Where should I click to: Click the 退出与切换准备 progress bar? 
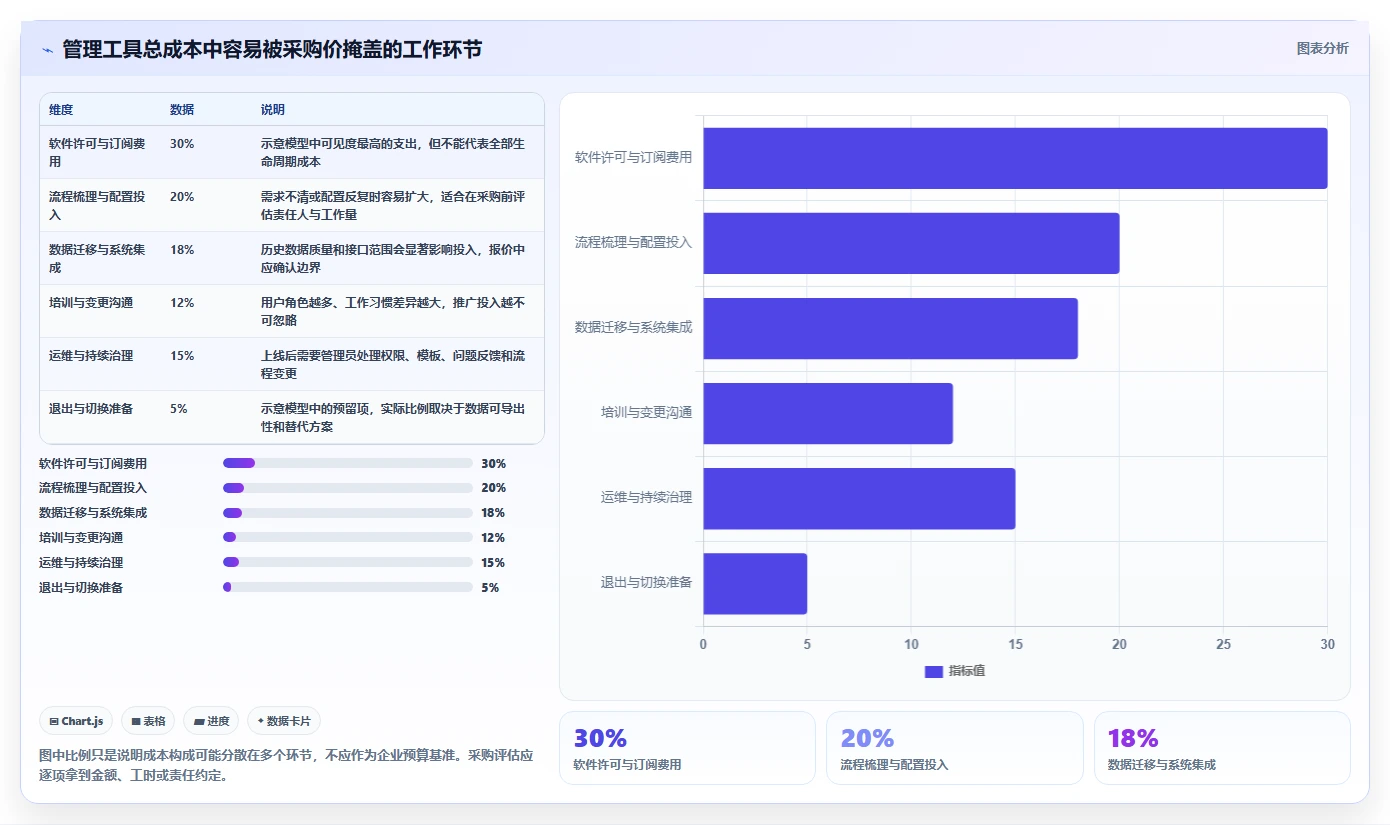pos(347,588)
